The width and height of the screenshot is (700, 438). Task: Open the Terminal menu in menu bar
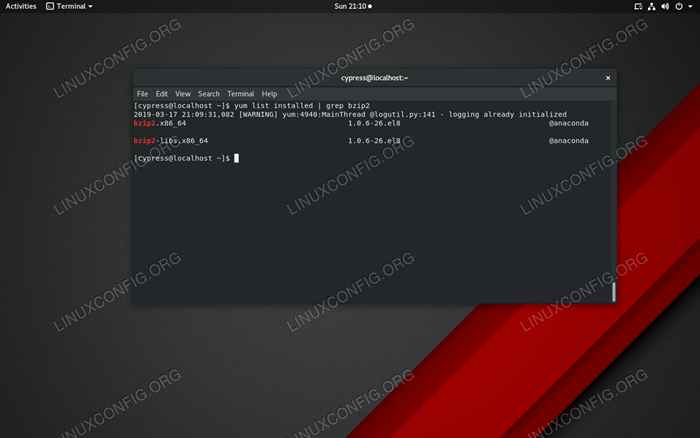coord(240,94)
